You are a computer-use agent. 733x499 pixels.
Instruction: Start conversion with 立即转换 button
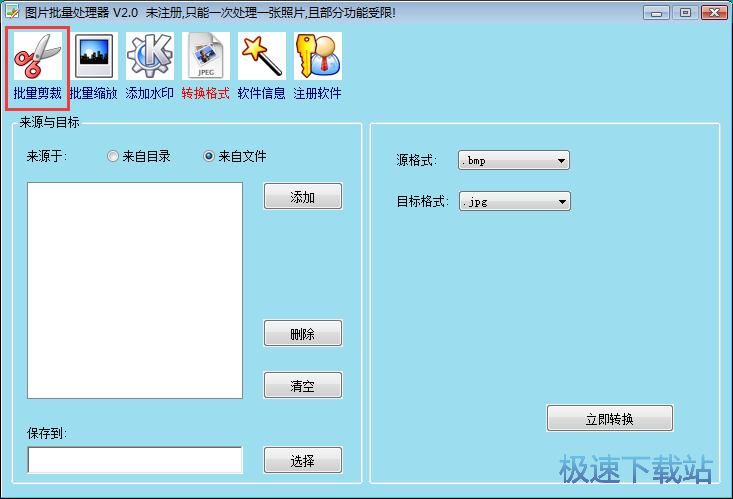(x=610, y=418)
